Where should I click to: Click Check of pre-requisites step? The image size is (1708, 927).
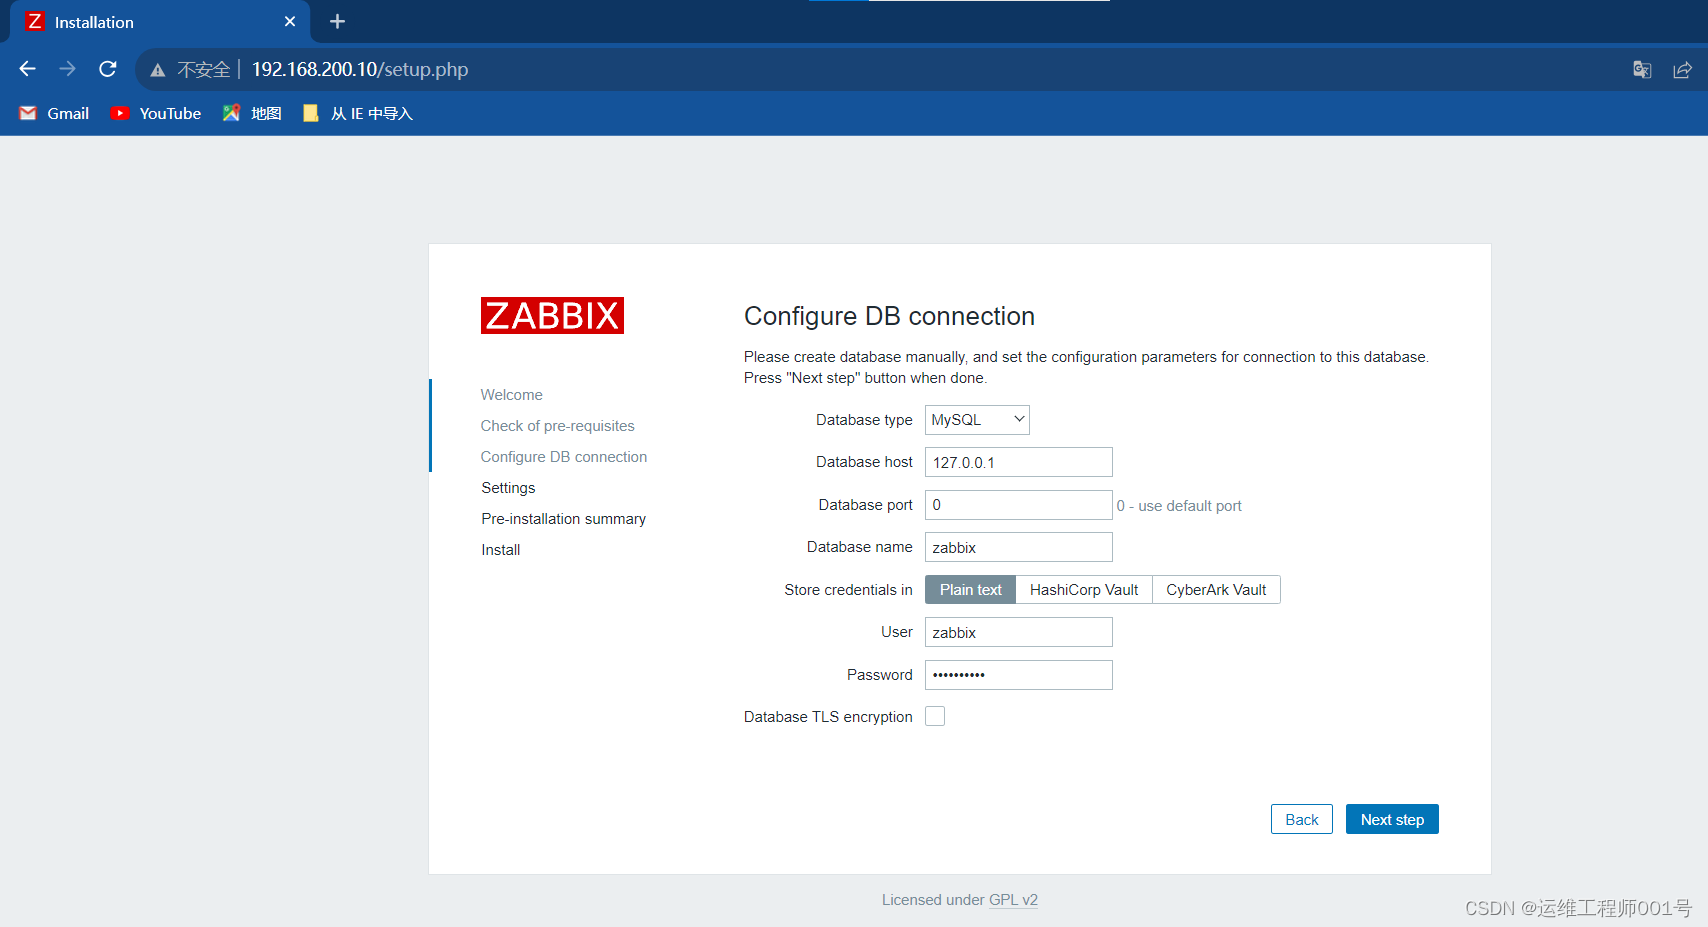tap(557, 426)
